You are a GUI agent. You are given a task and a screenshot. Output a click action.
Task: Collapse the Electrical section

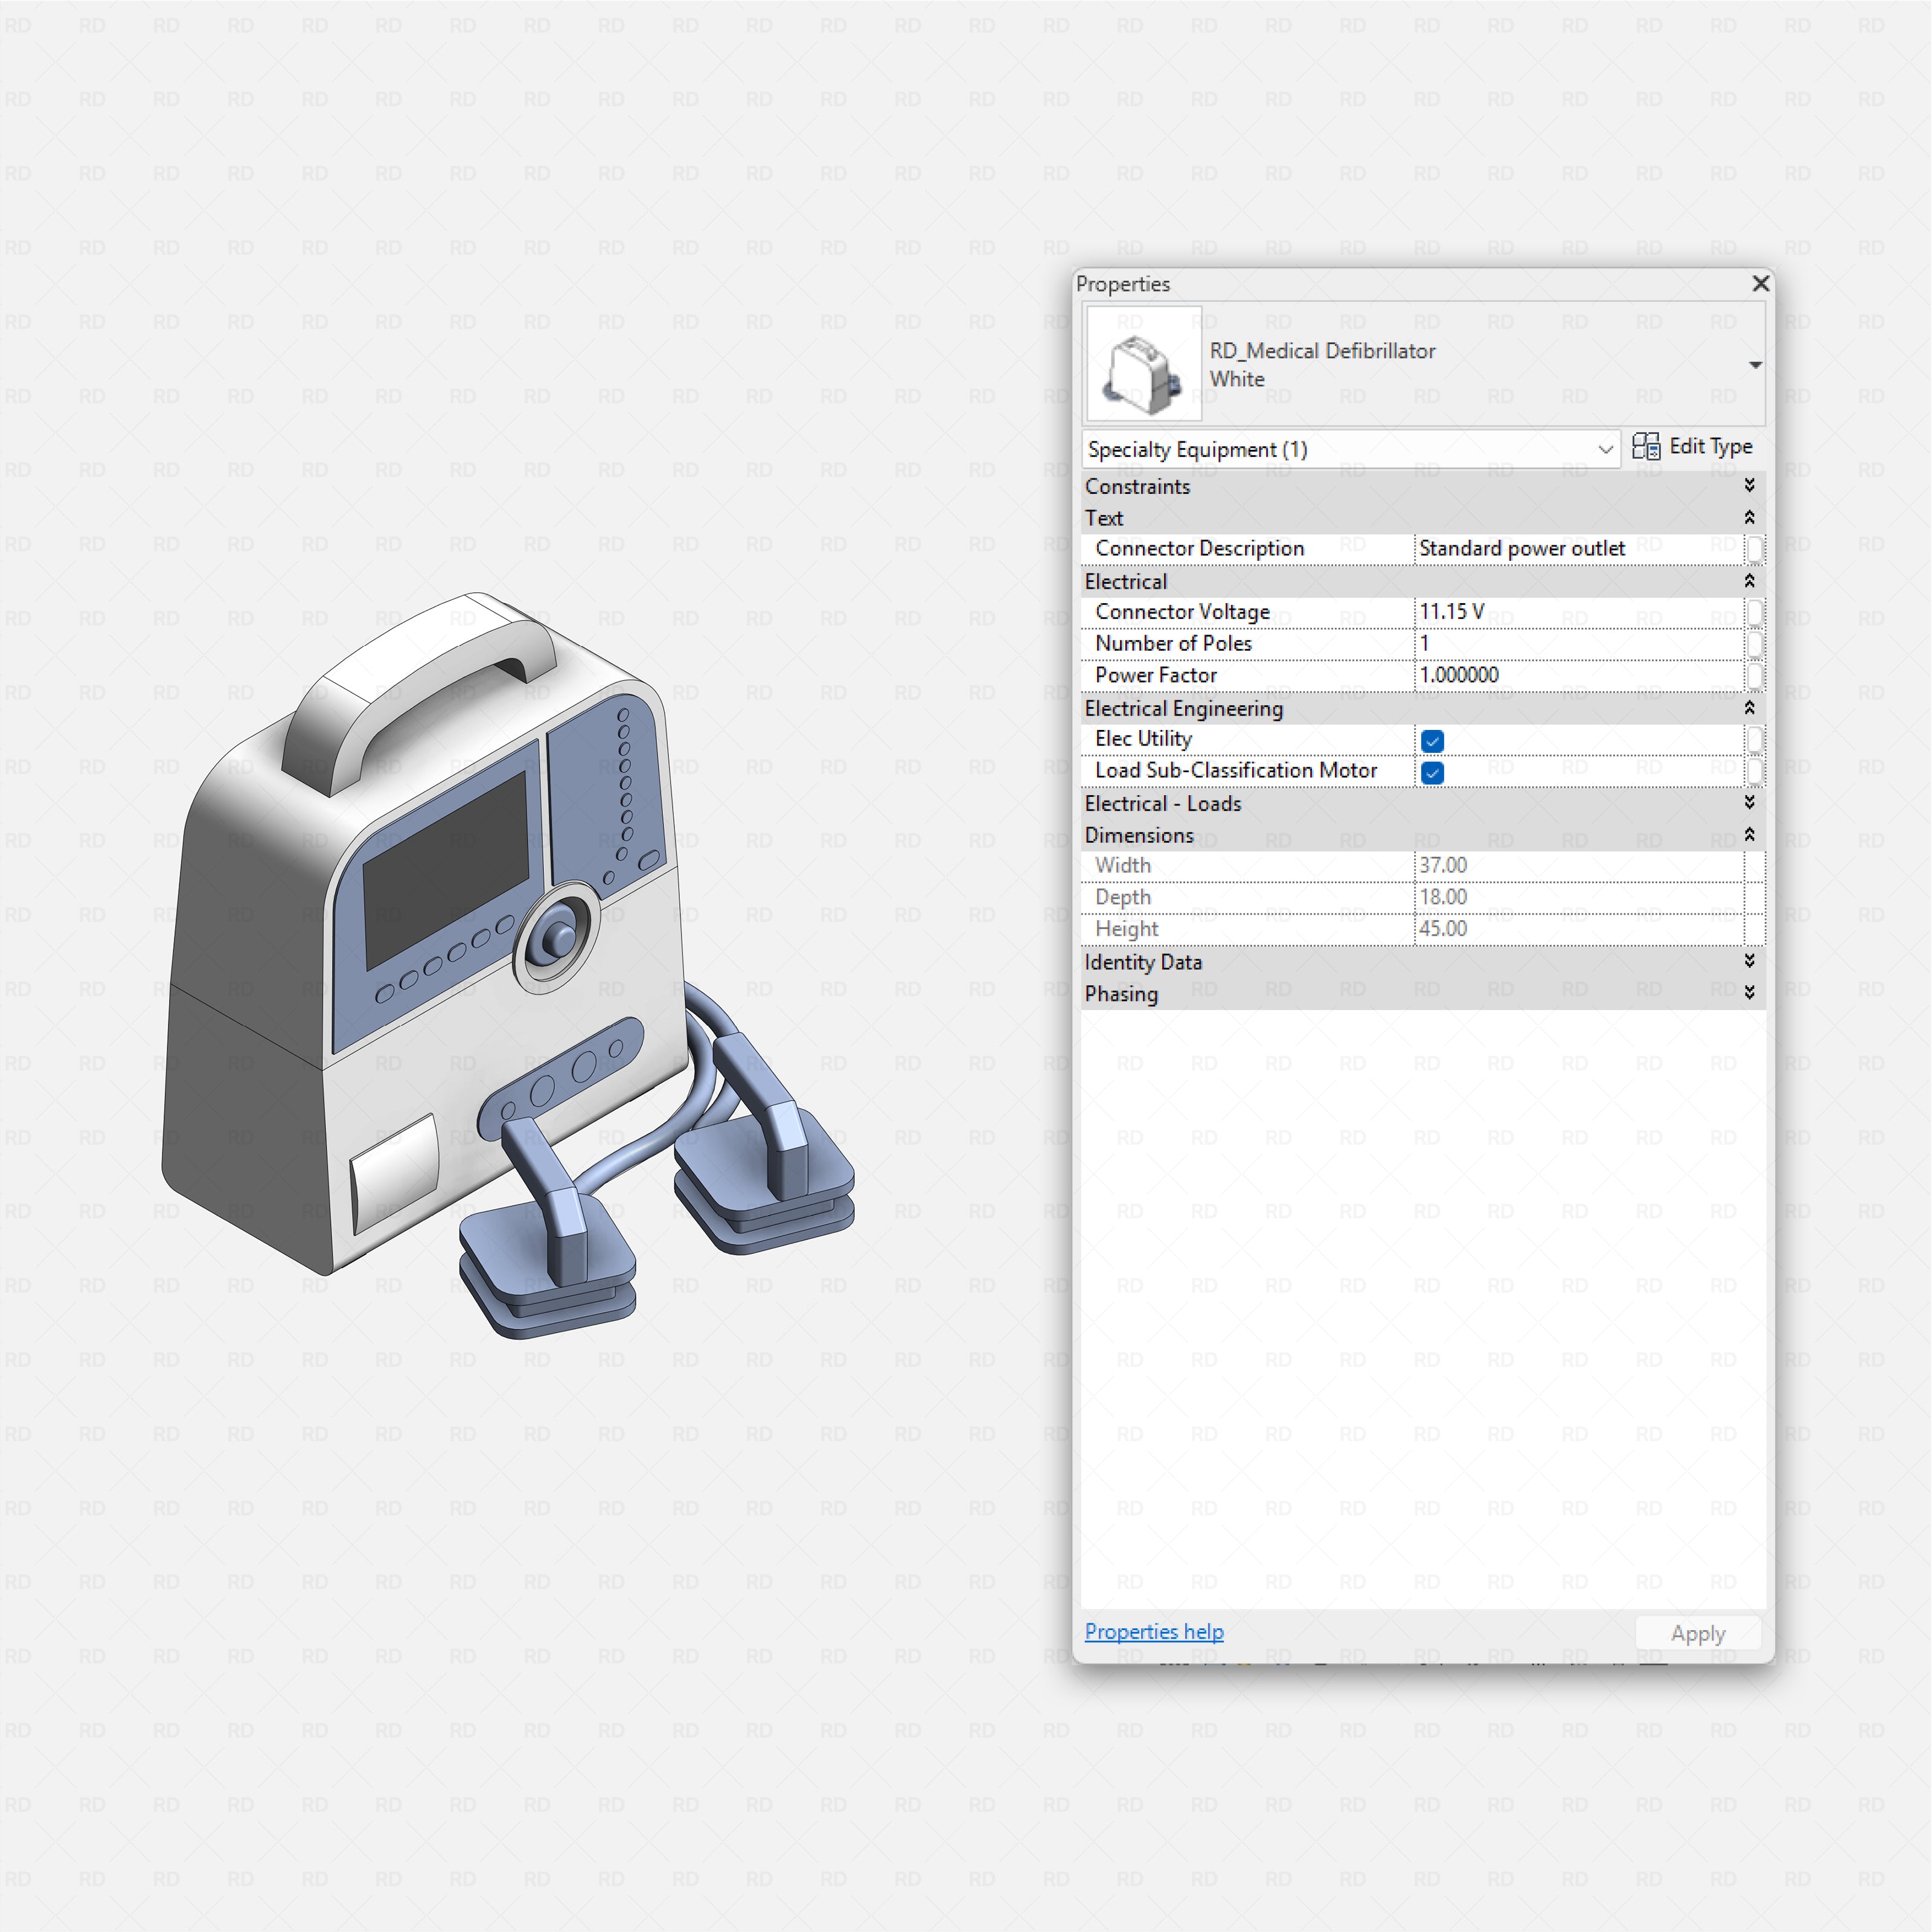pos(1750,581)
